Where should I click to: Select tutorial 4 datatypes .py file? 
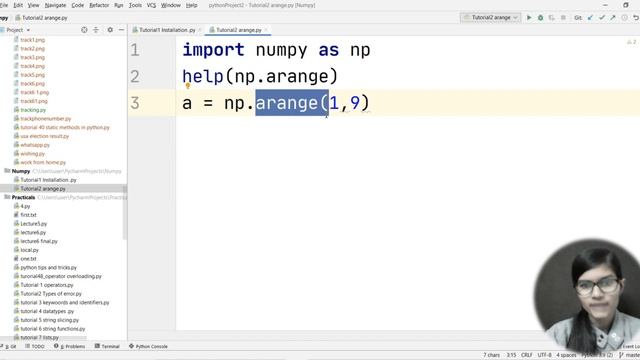47,311
